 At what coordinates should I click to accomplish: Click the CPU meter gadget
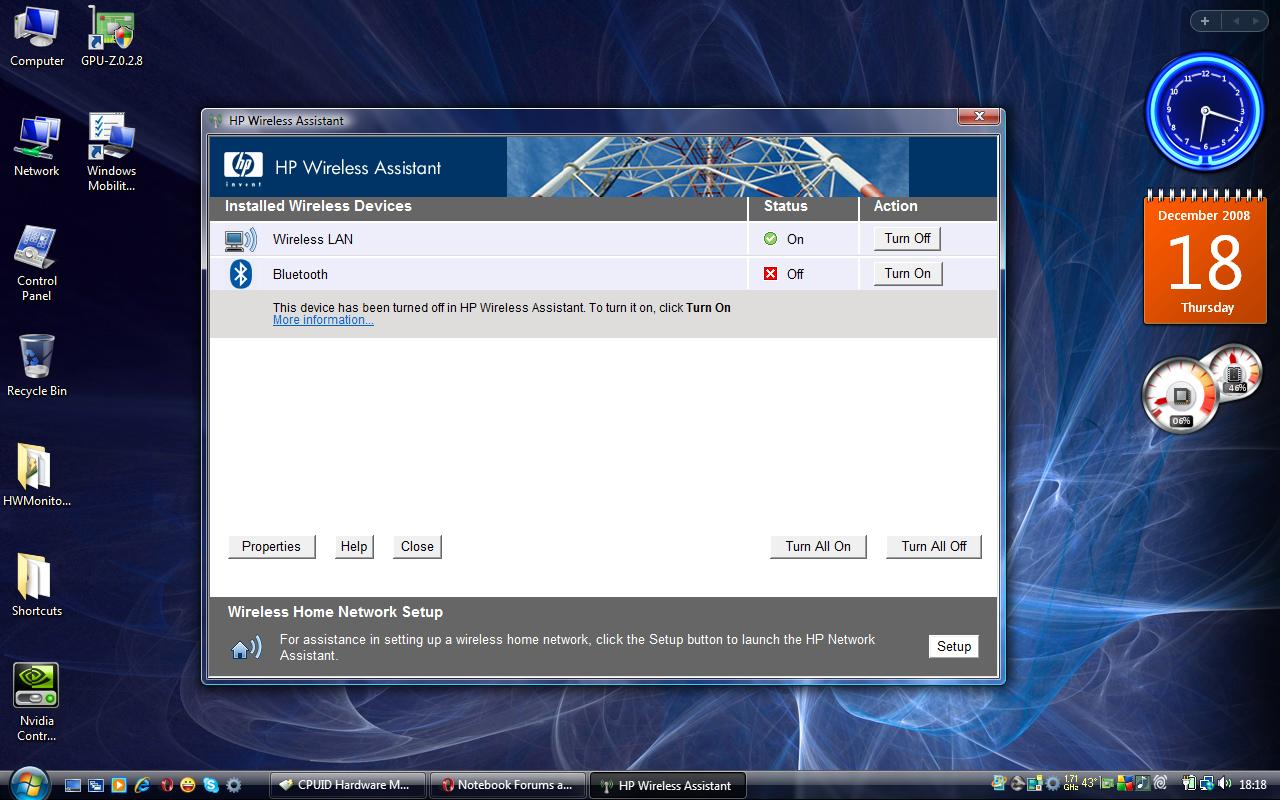1180,397
